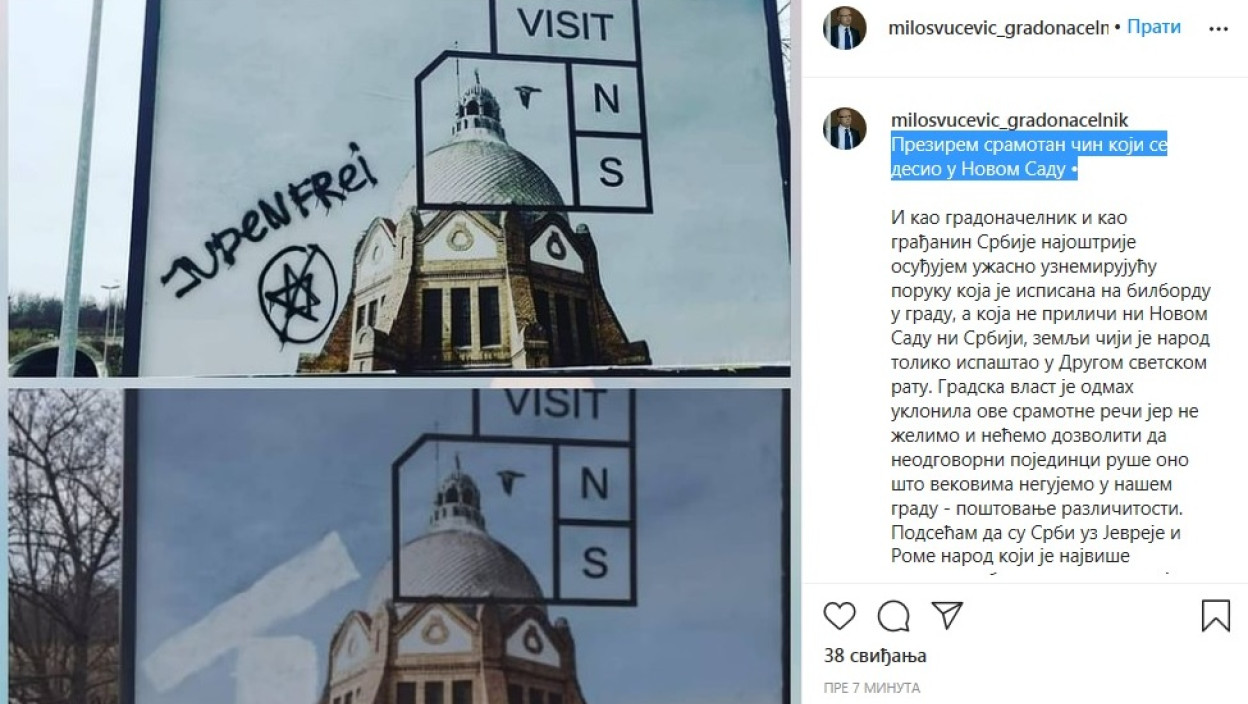The image size is (1248, 704).
Task: Open the header profile avatar picture
Action: (845, 28)
